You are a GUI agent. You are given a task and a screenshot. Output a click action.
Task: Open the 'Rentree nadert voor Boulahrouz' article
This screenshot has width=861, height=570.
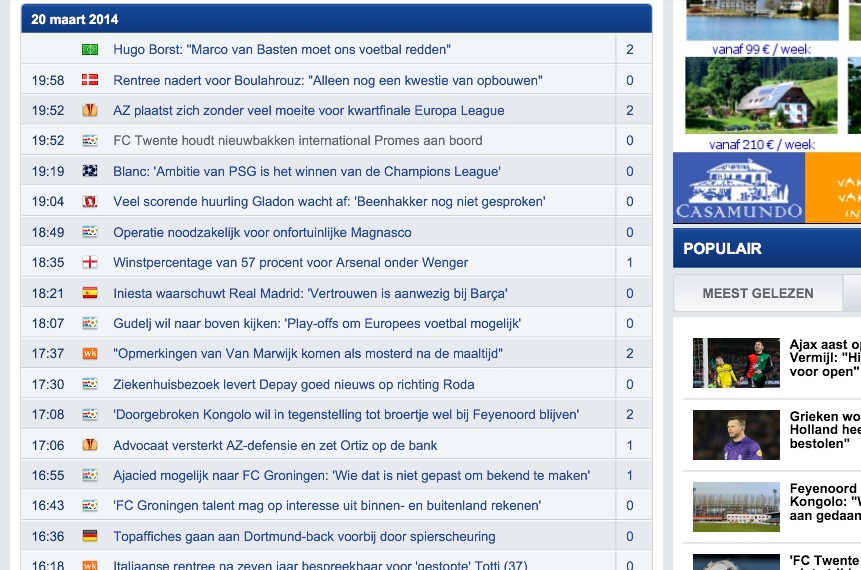tap(328, 80)
